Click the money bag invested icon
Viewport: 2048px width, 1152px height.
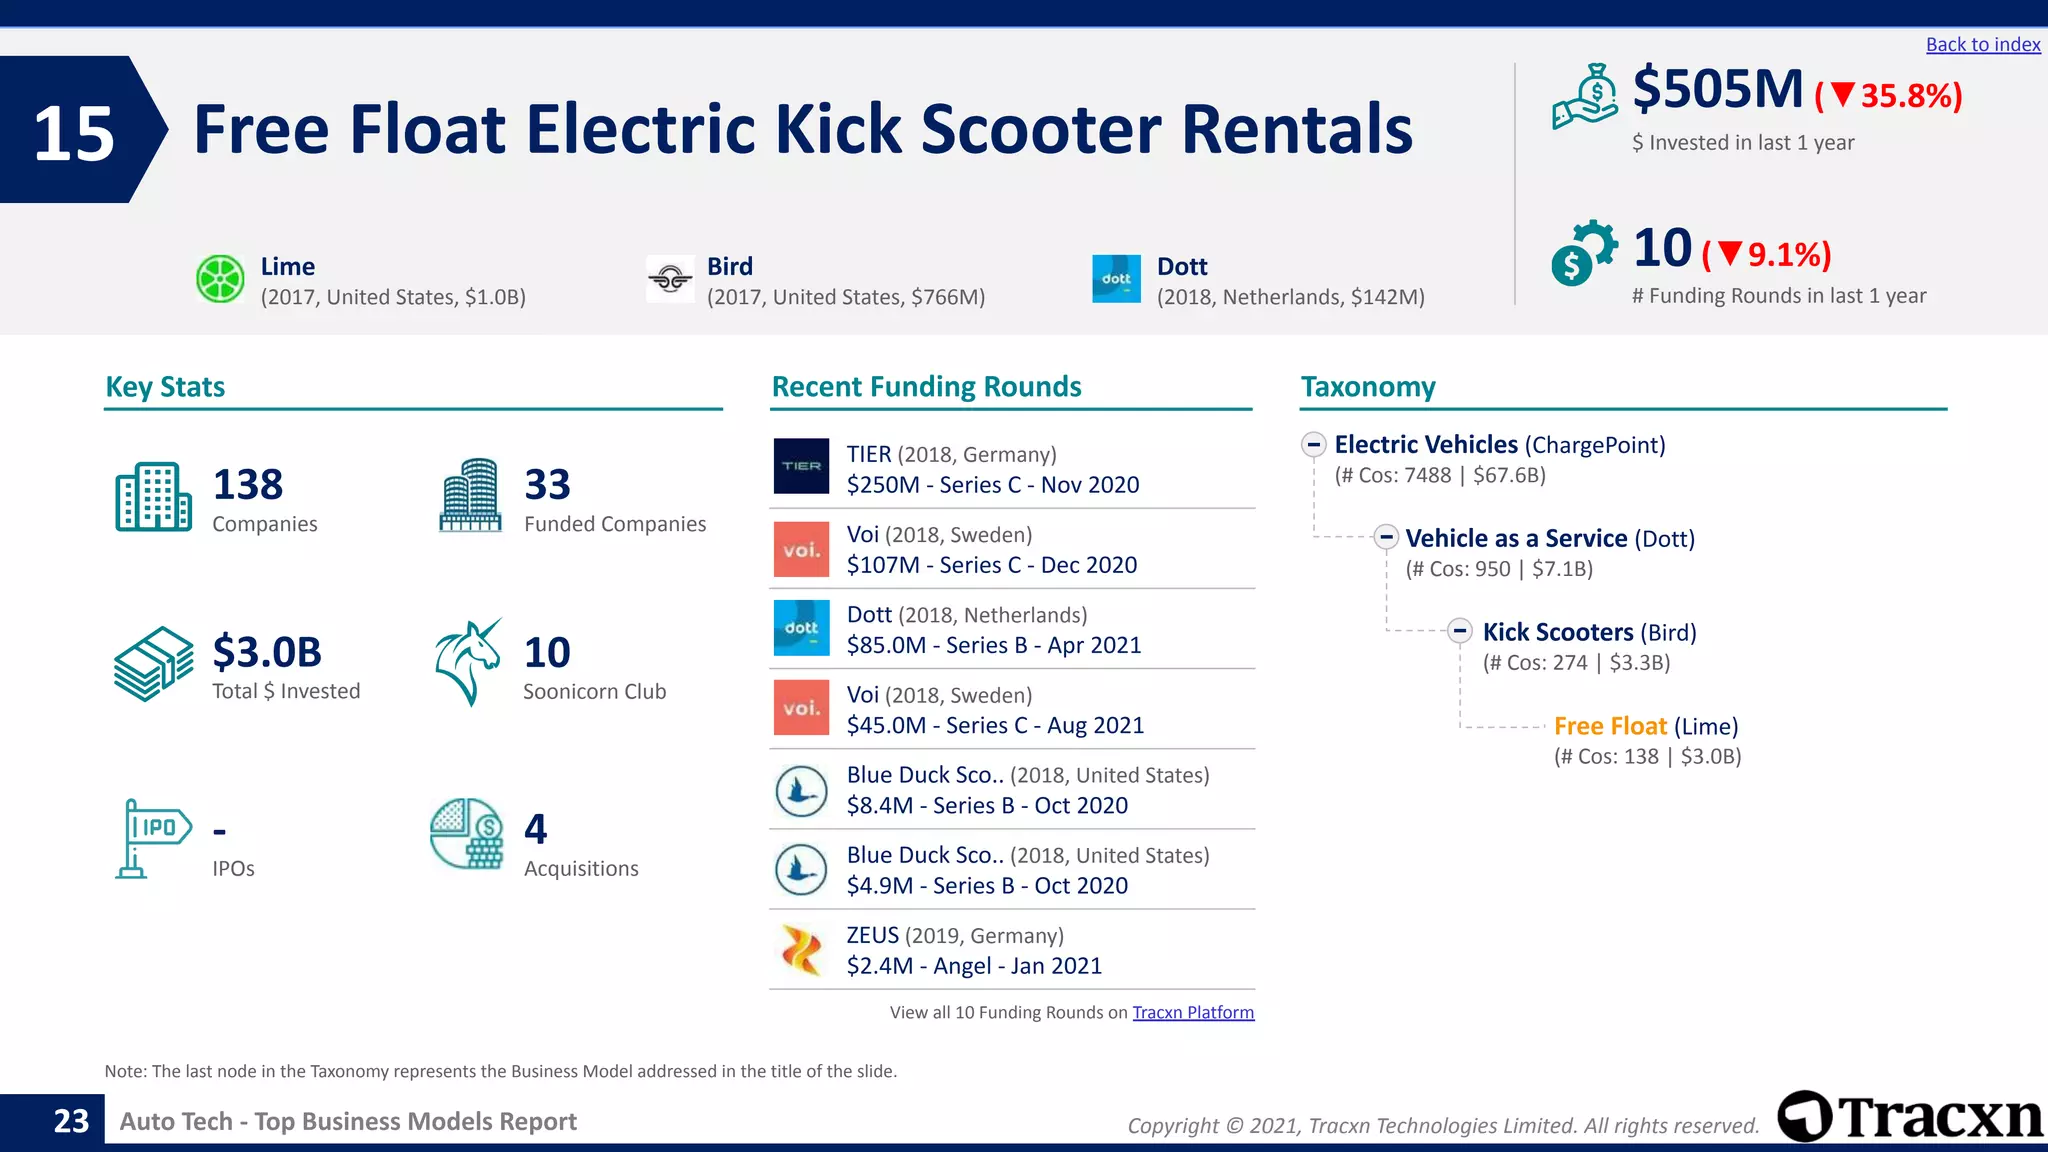pyautogui.click(x=1585, y=97)
